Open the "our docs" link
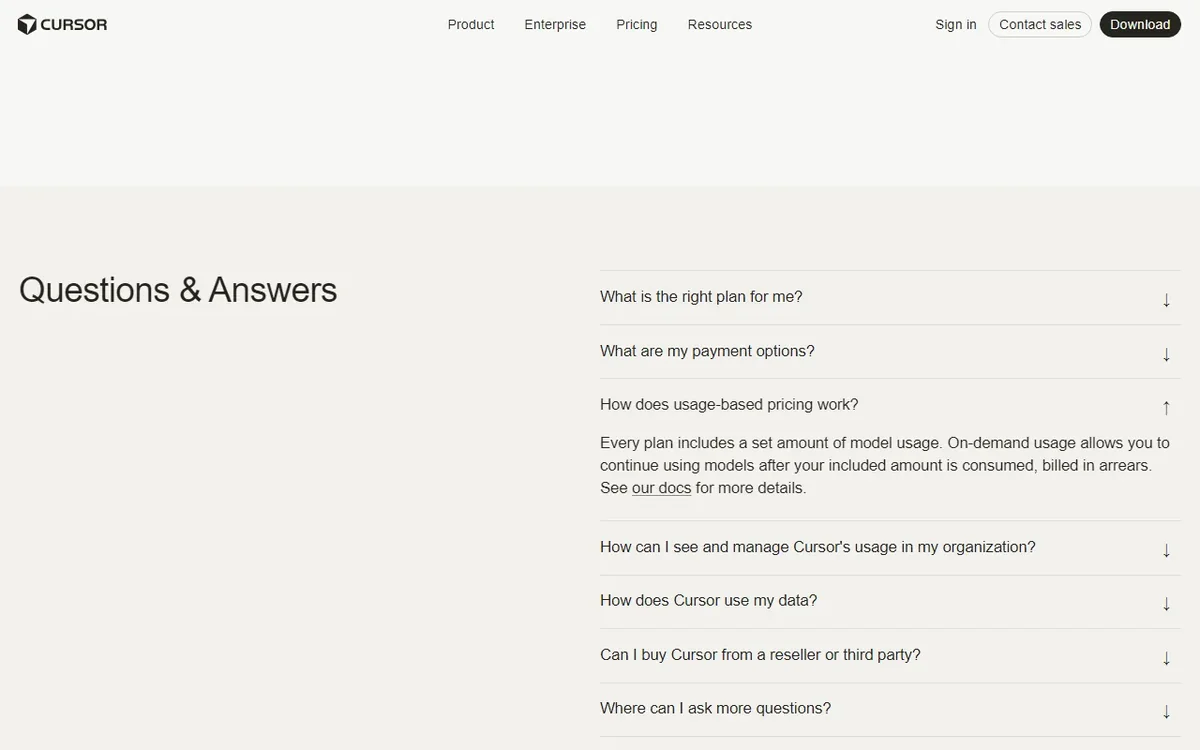Image resolution: width=1200 pixels, height=750 pixels. pyautogui.click(x=661, y=488)
